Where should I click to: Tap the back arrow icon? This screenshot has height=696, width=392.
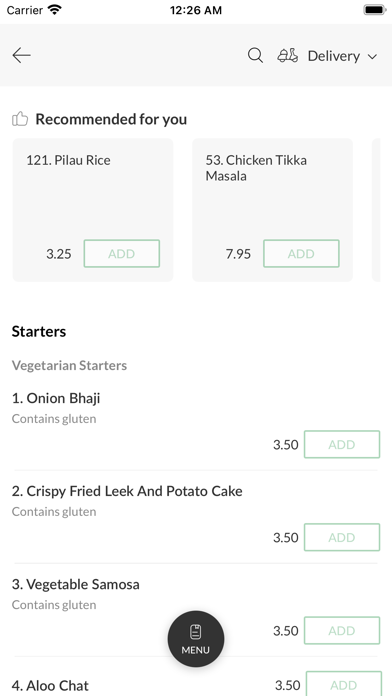point(21,55)
